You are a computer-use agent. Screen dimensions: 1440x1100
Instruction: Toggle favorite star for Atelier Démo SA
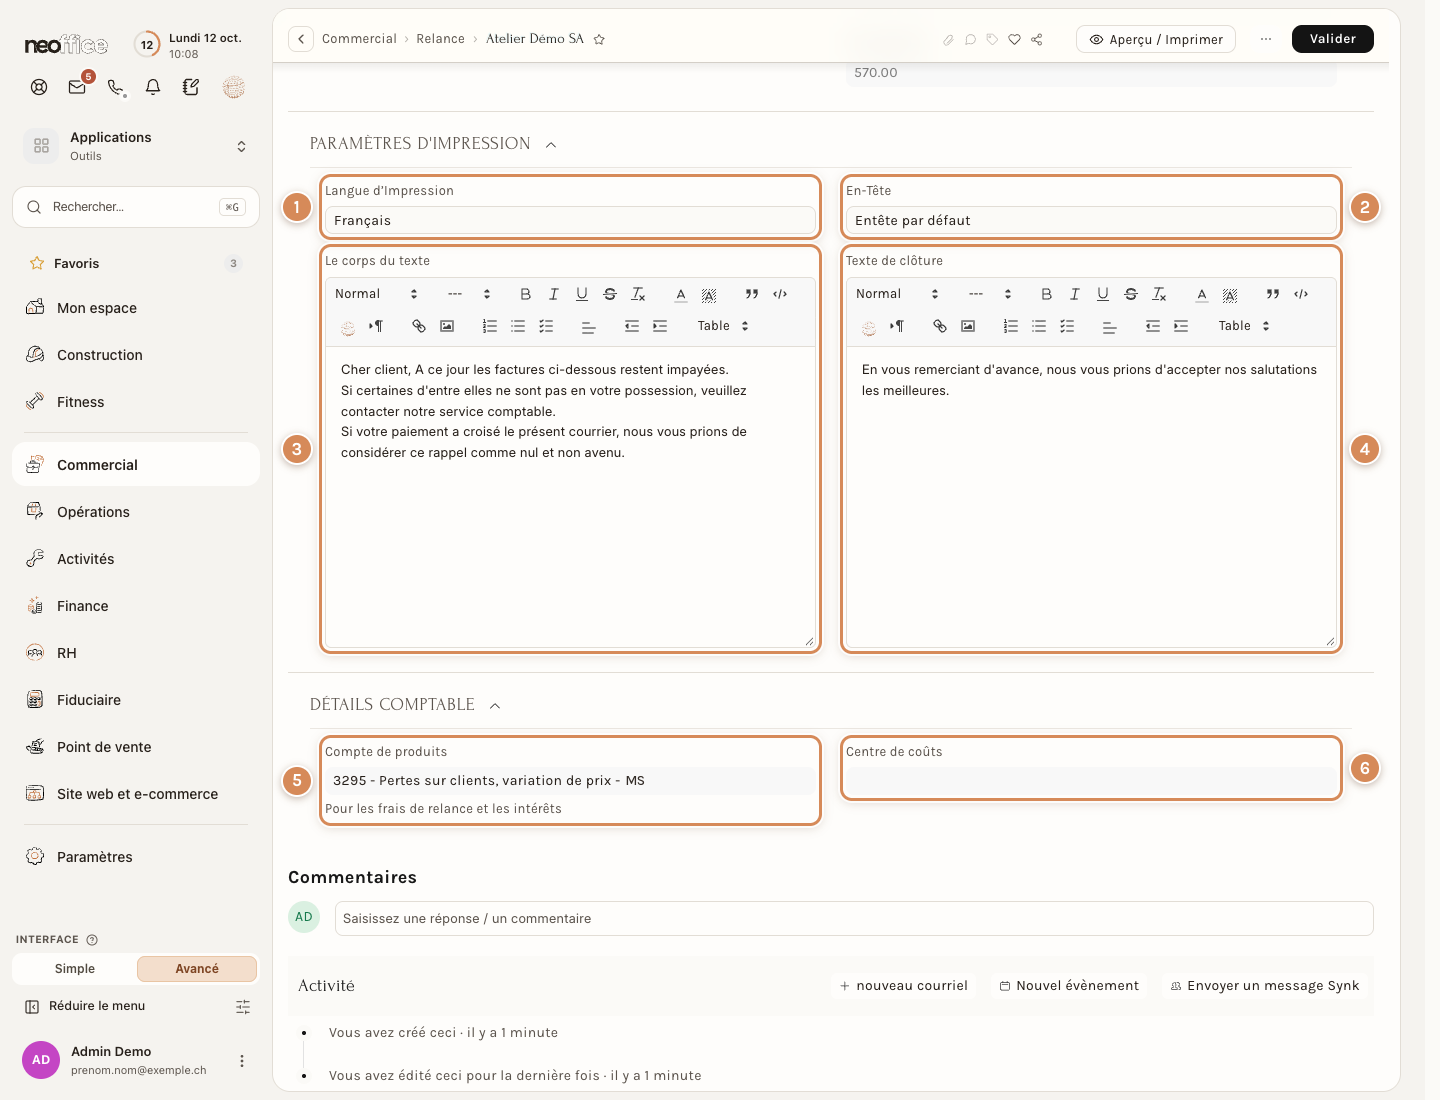click(599, 40)
